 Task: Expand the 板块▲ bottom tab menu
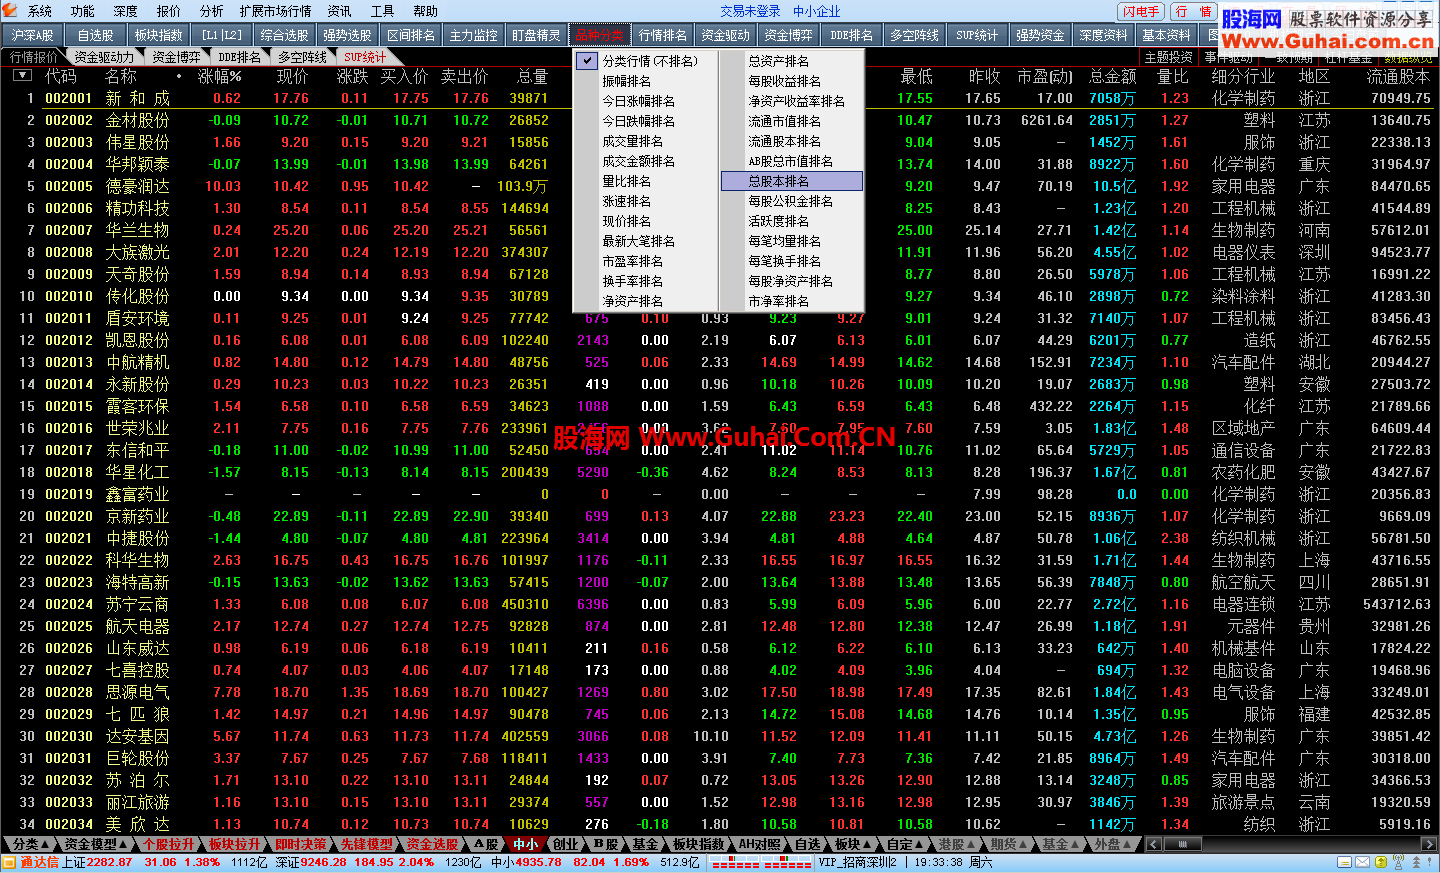tap(855, 845)
